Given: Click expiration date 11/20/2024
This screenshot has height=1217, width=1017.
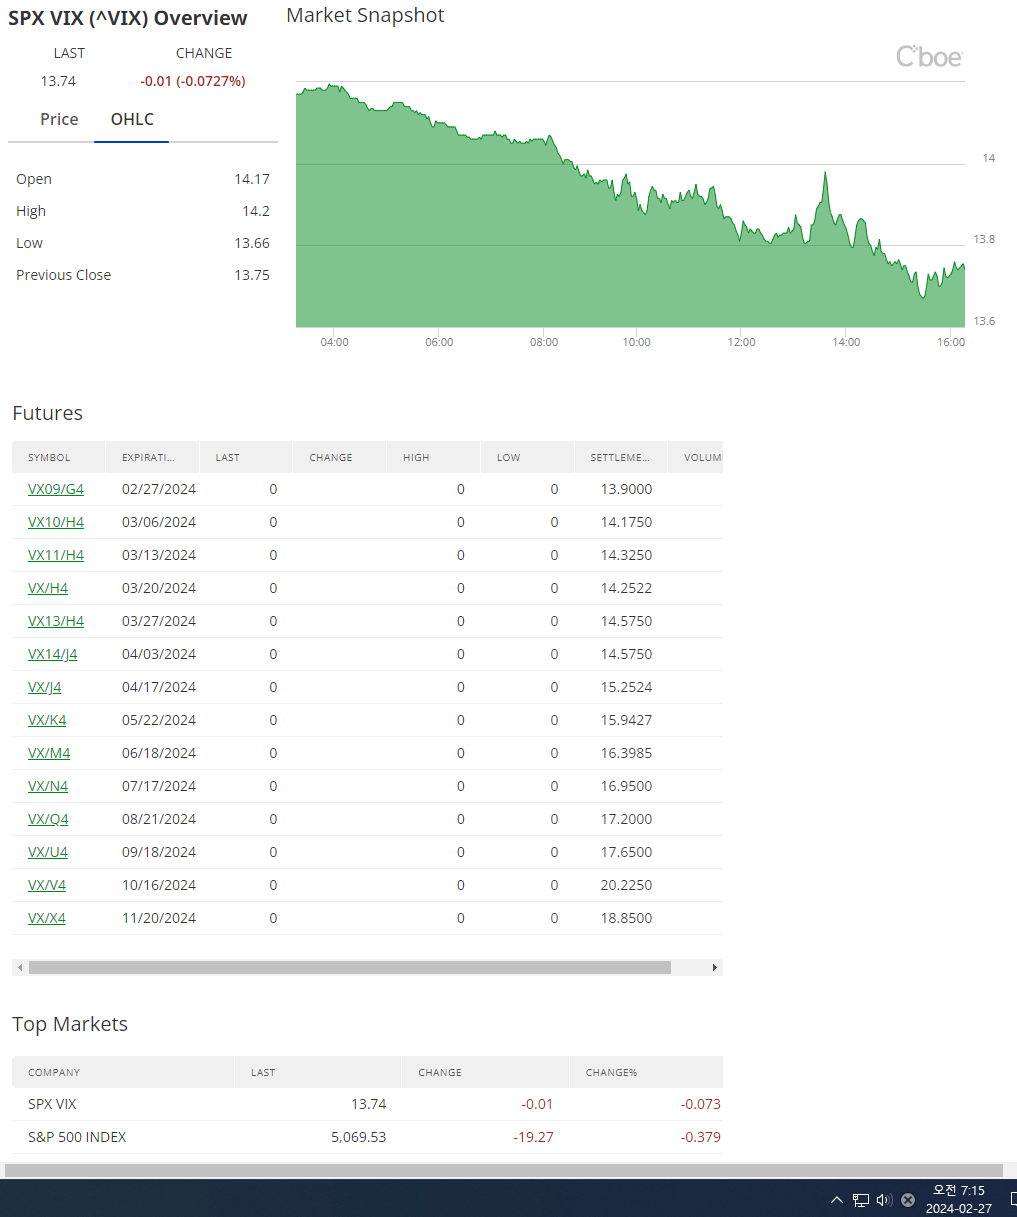Looking at the screenshot, I should pos(159,918).
